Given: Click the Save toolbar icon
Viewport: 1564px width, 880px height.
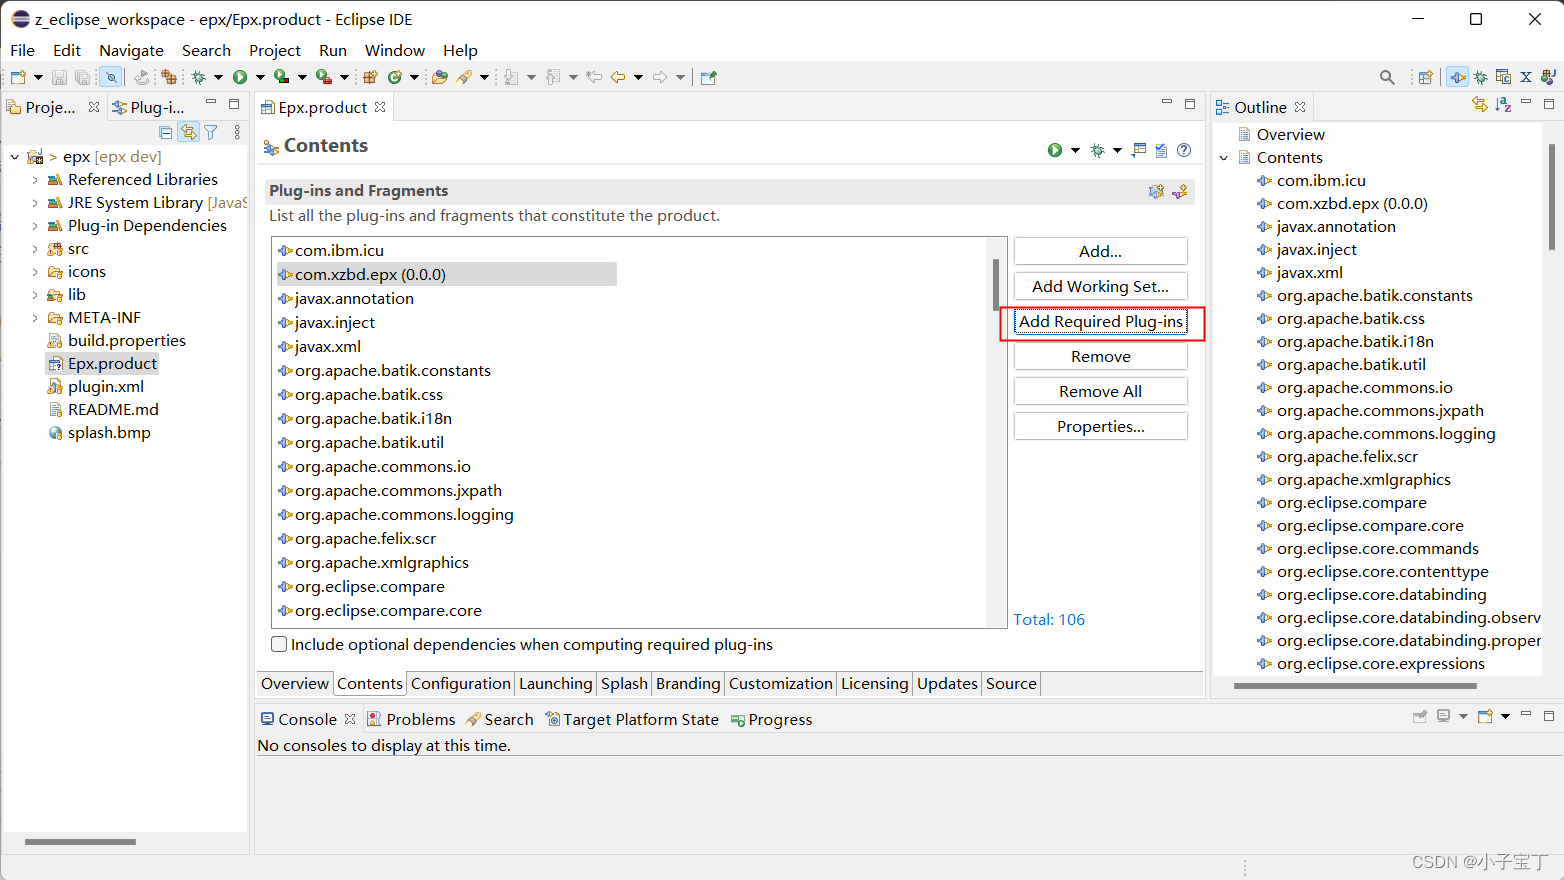Looking at the screenshot, I should point(59,77).
